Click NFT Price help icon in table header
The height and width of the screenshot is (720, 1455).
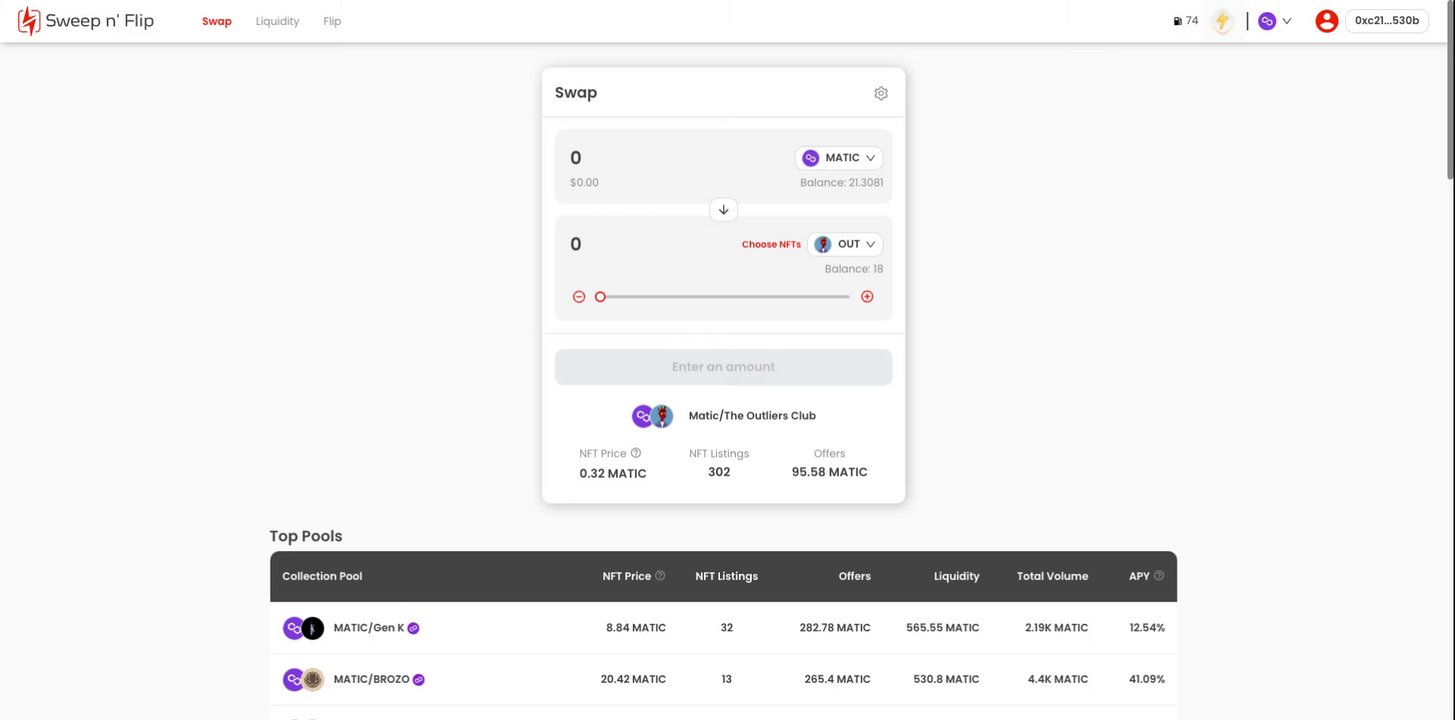click(660, 576)
